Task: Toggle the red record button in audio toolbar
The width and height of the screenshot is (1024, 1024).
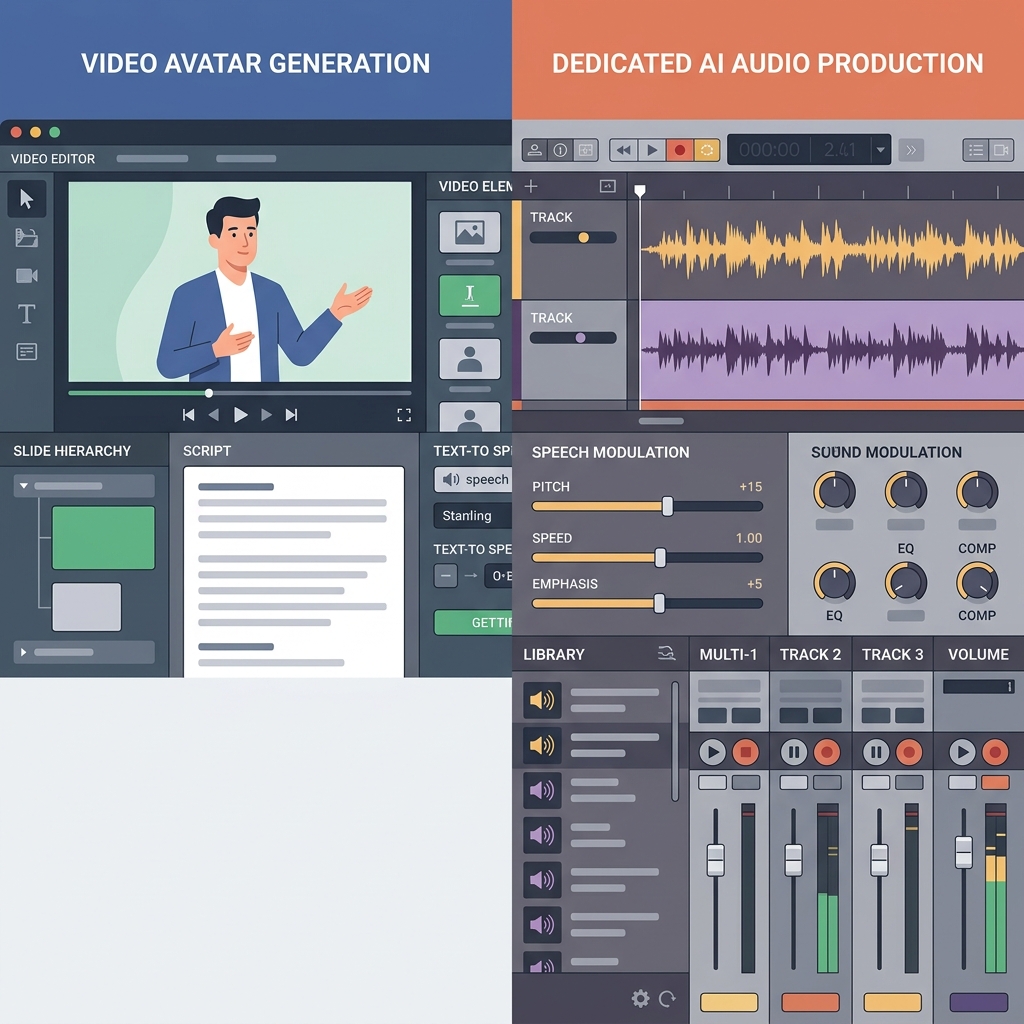Action: [679, 150]
